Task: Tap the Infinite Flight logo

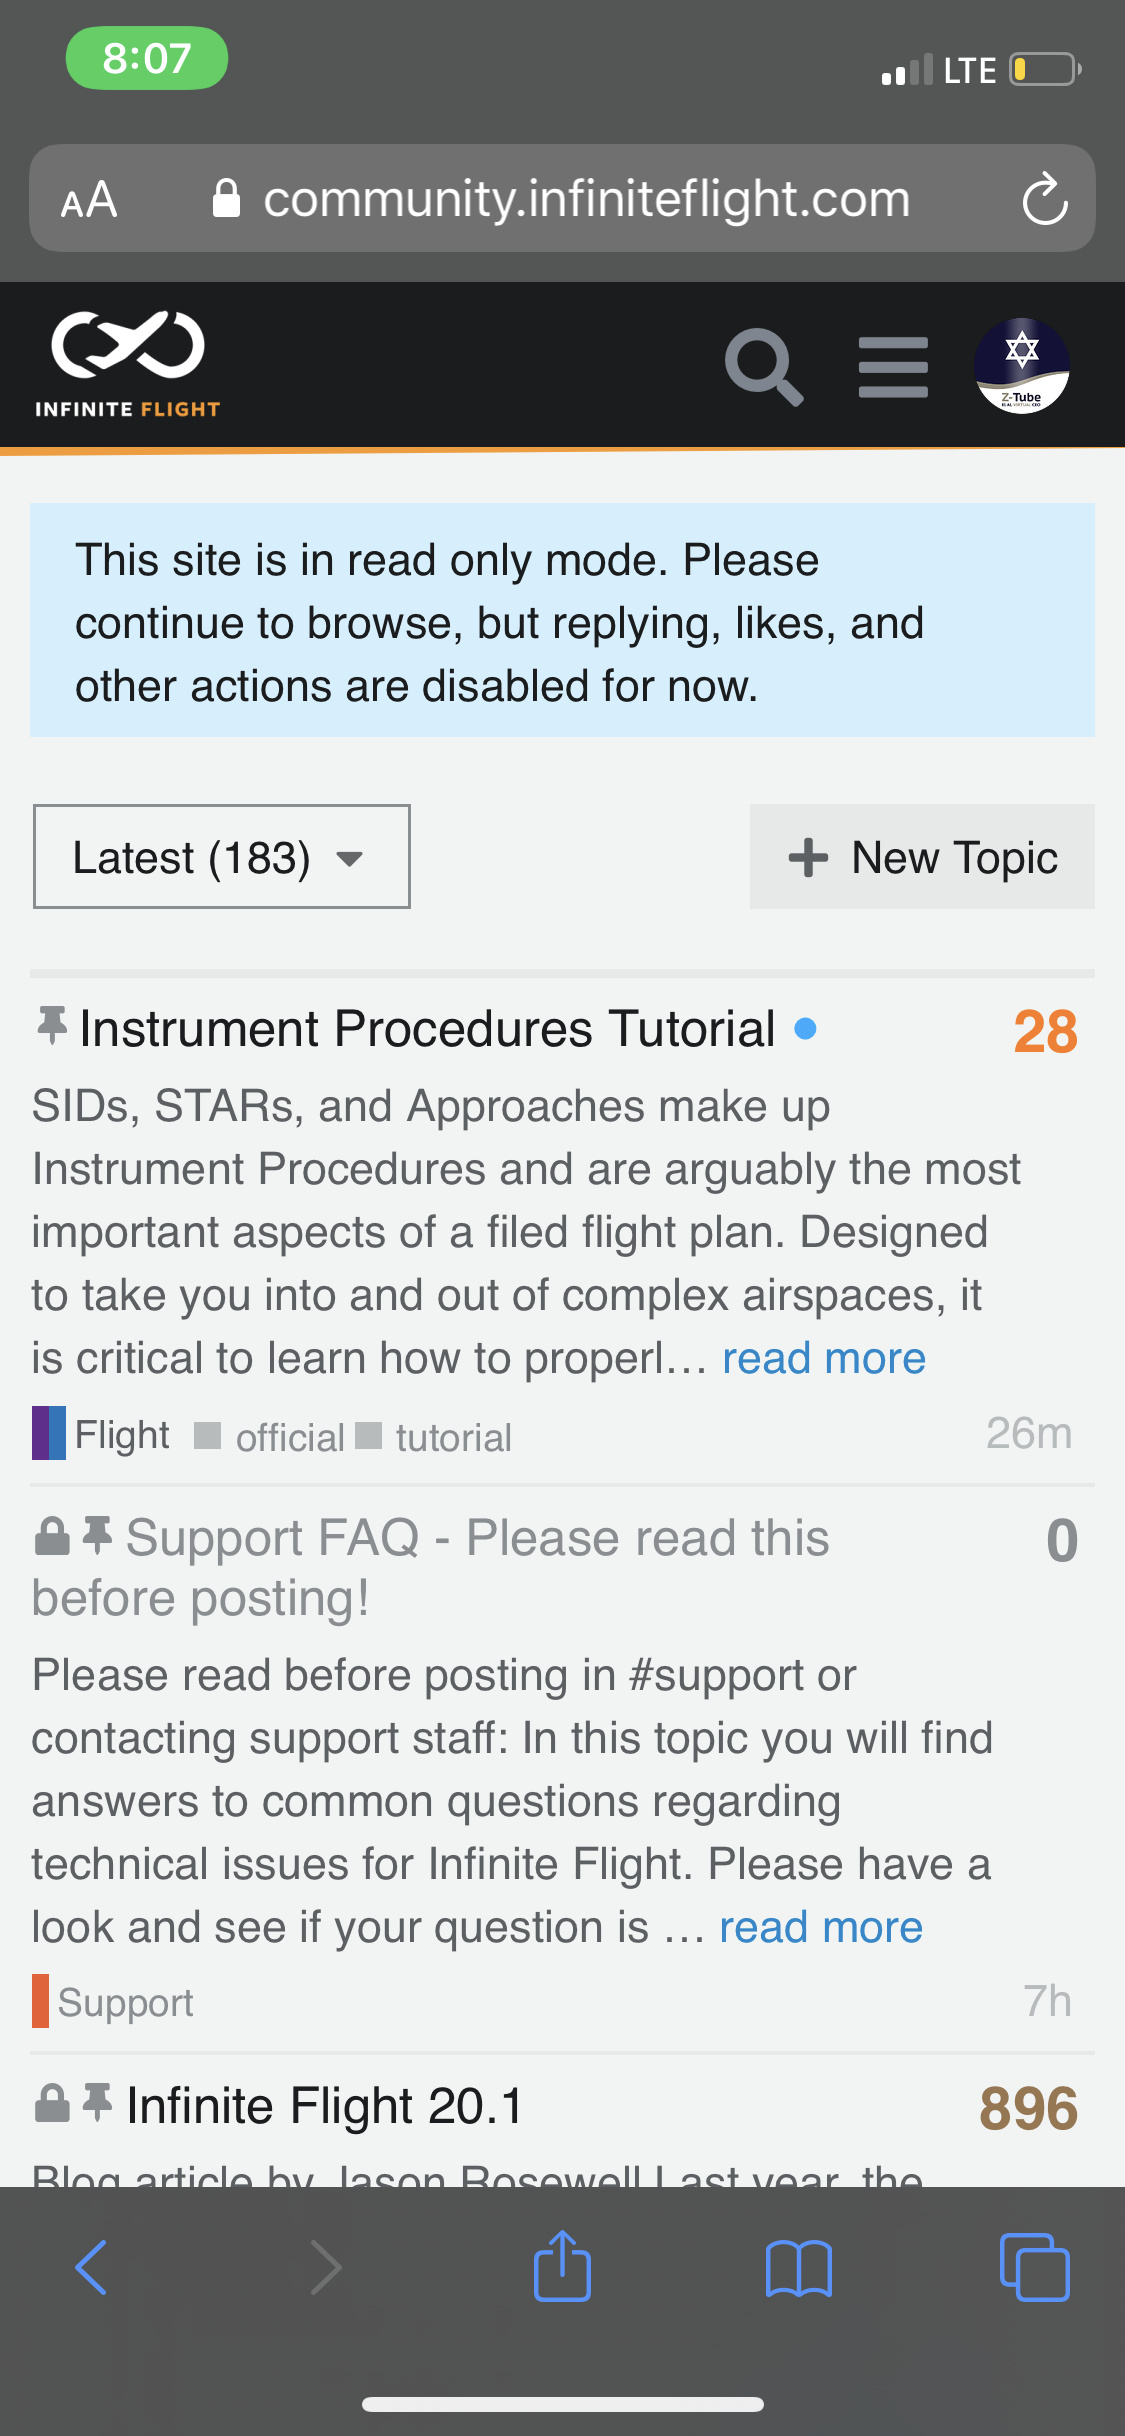Action: [x=128, y=364]
